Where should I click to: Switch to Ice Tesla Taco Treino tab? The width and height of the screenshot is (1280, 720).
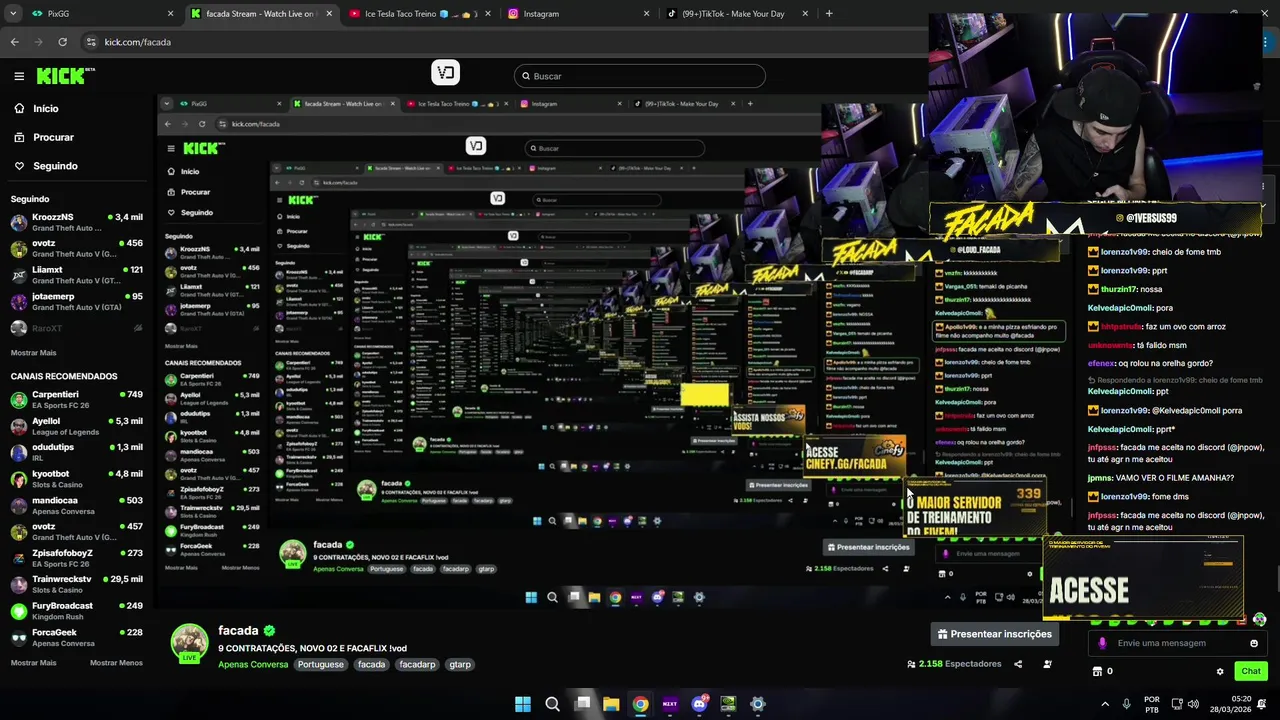pyautogui.click(x=420, y=14)
